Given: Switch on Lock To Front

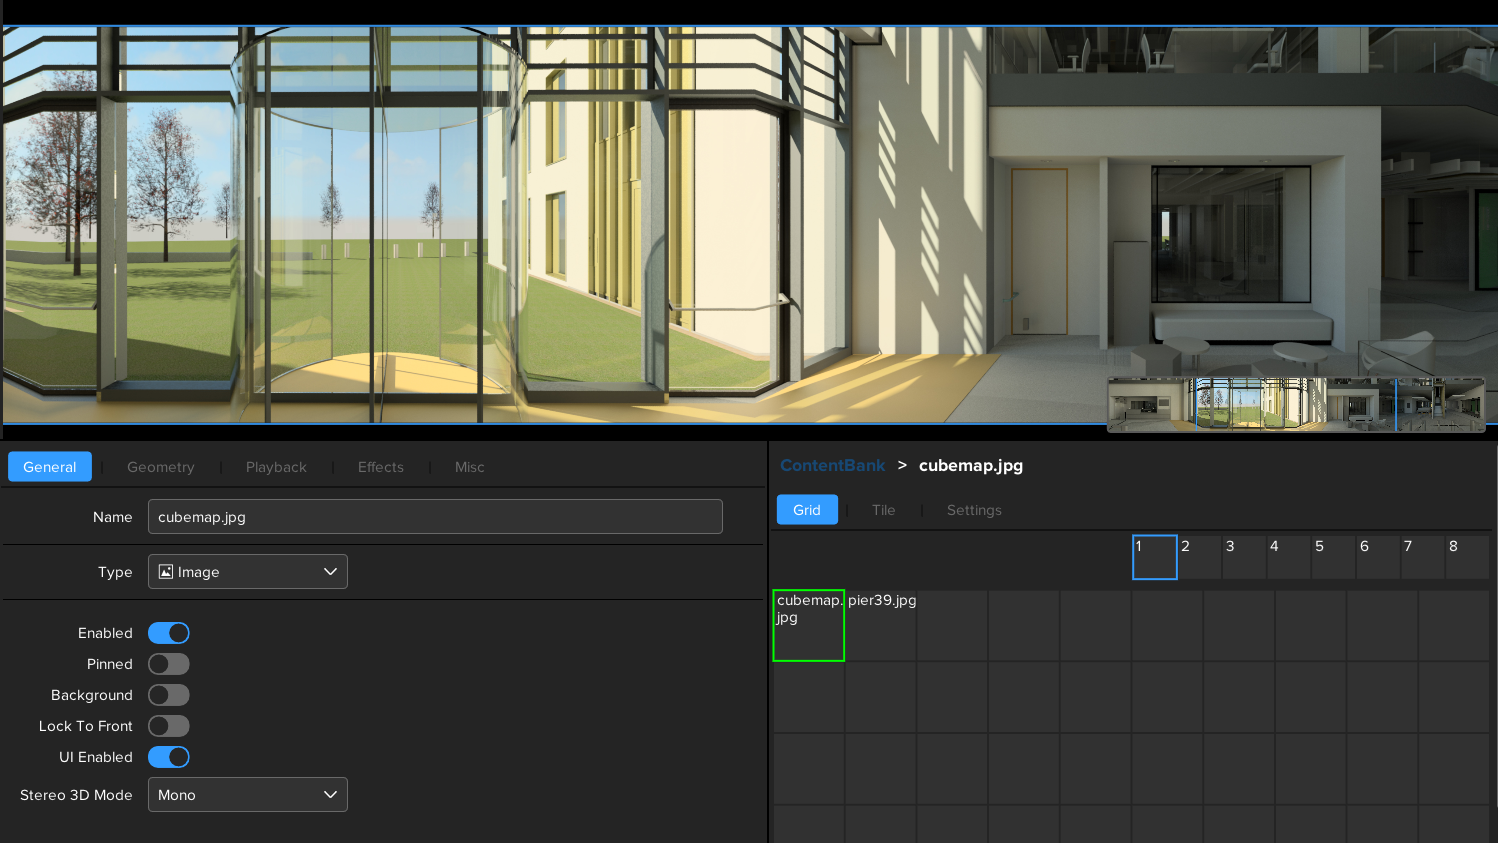Looking at the screenshot, I should point(169,726).
